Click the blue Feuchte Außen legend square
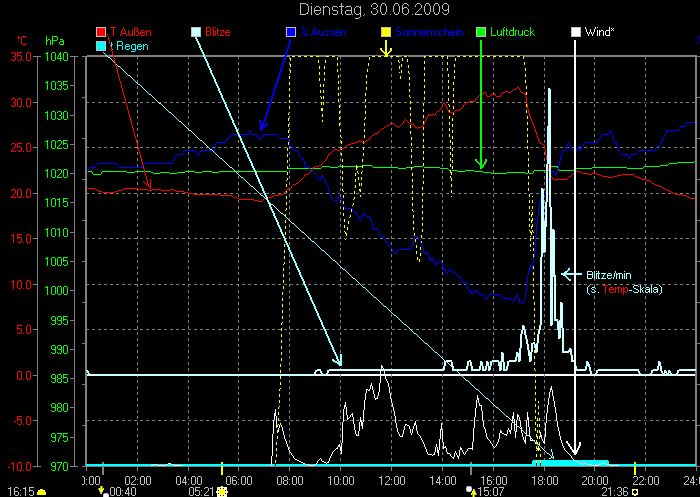Image resolution: width=700 pixels, height=497 pixels. tap(291, 32)
